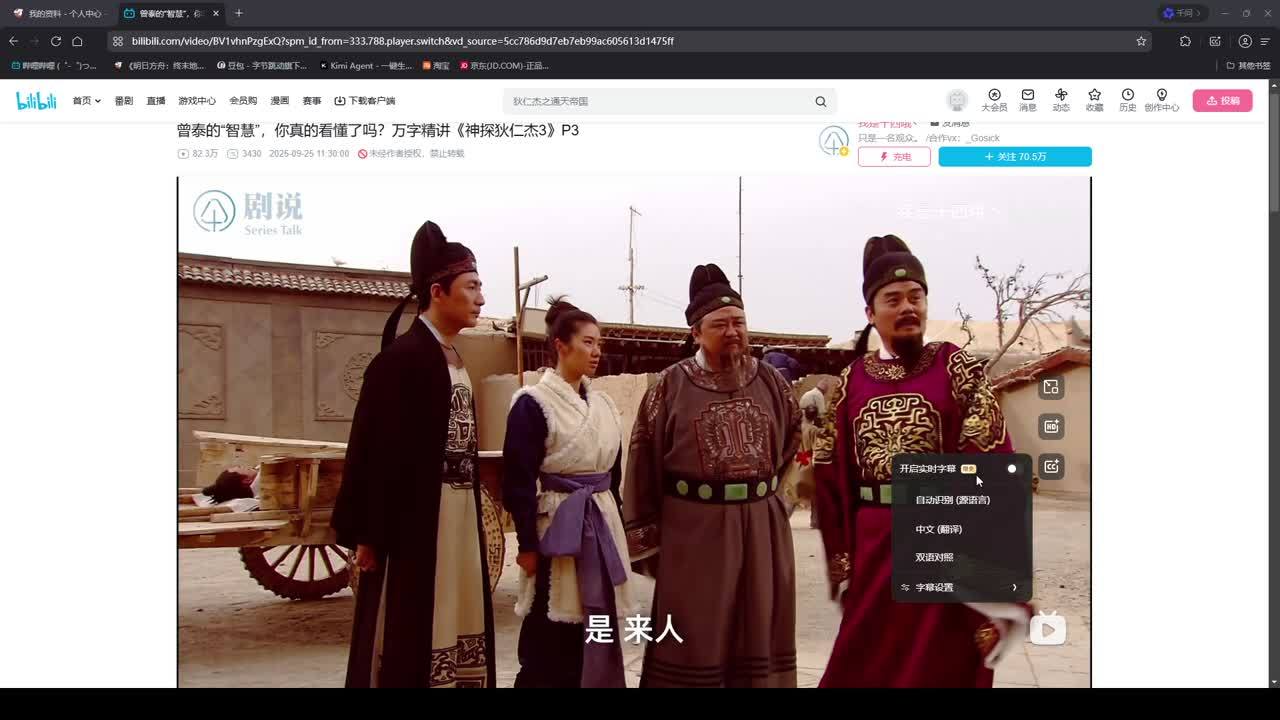Open the browser main menu icon
Image resolution: width=1280 pixels, height=720 pixels.
pyautogui.click(x=1267, y=41)
